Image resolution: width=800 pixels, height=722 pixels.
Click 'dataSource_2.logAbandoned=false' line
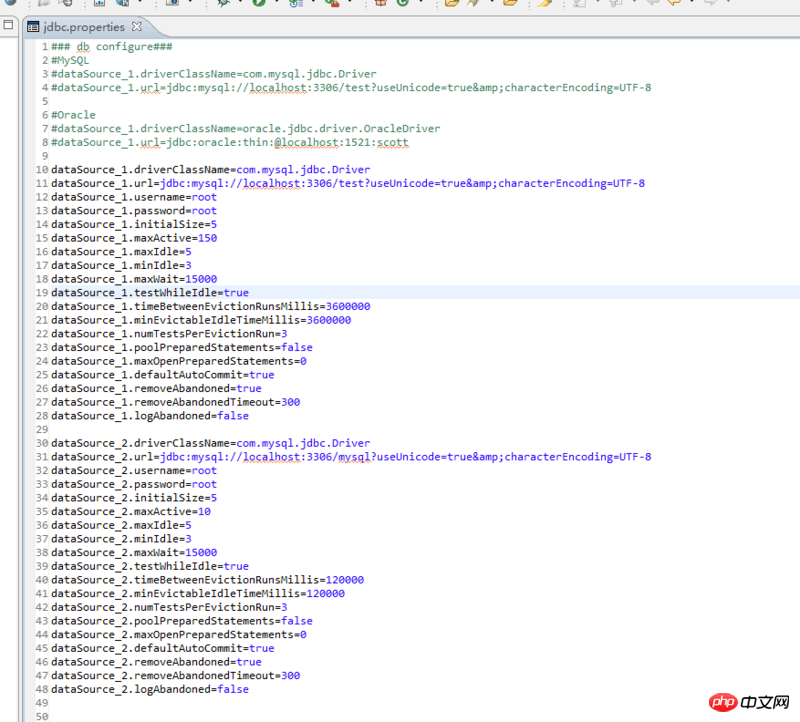(150, 690)
